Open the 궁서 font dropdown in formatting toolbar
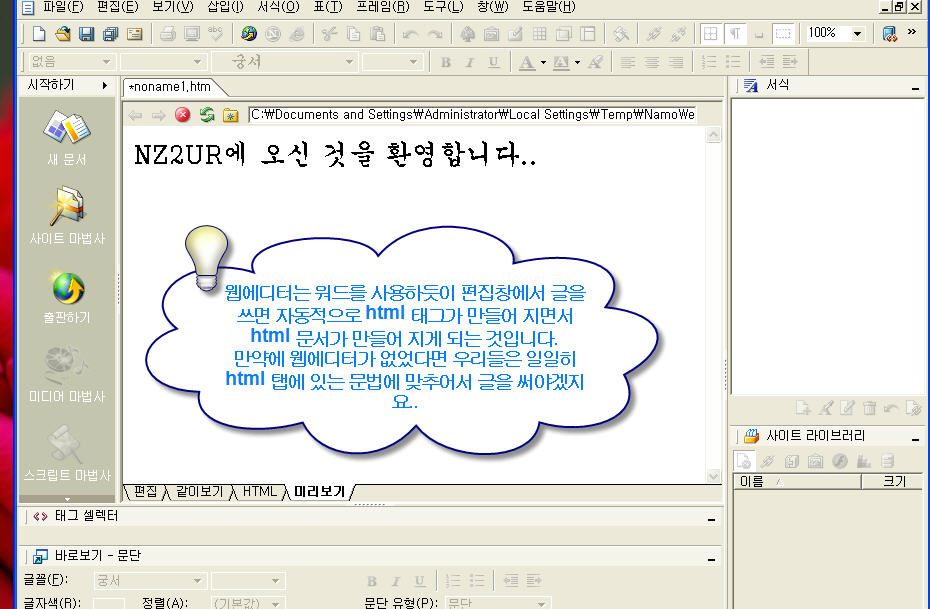930x609 pixels. click(x=349, y=62)
